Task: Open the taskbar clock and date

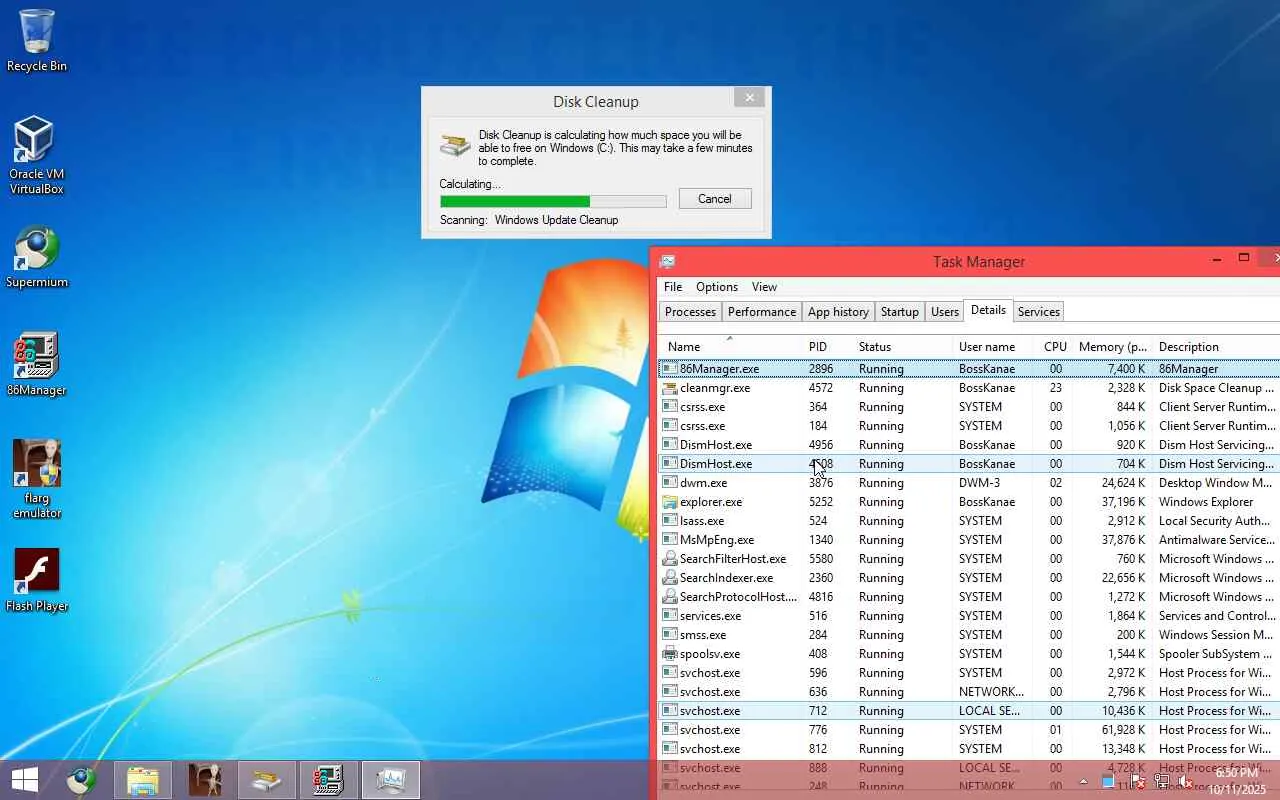Action: click(1236, 781)
